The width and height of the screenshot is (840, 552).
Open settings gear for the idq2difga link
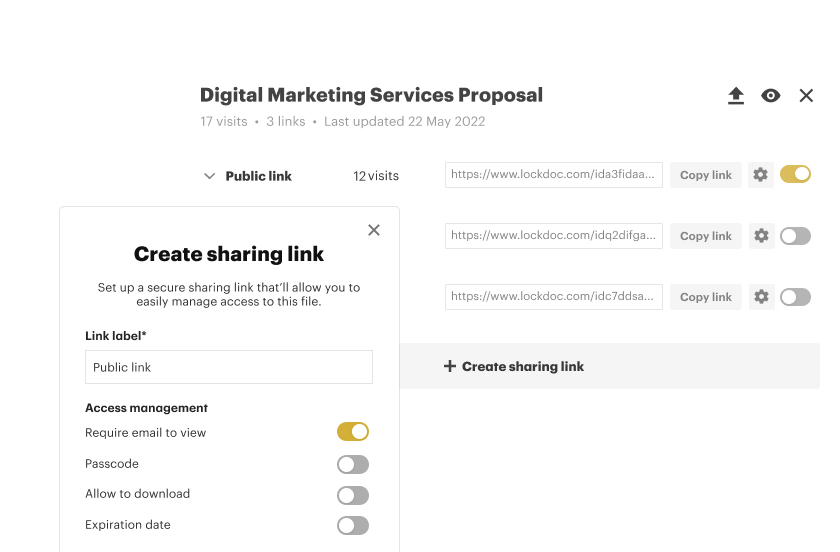[x=761, y=236]
